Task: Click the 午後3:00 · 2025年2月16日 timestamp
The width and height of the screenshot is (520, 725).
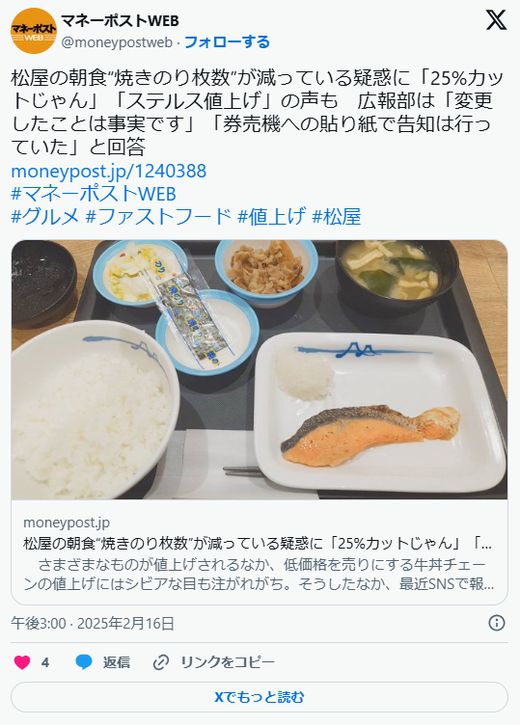Action: click(92, 623)
